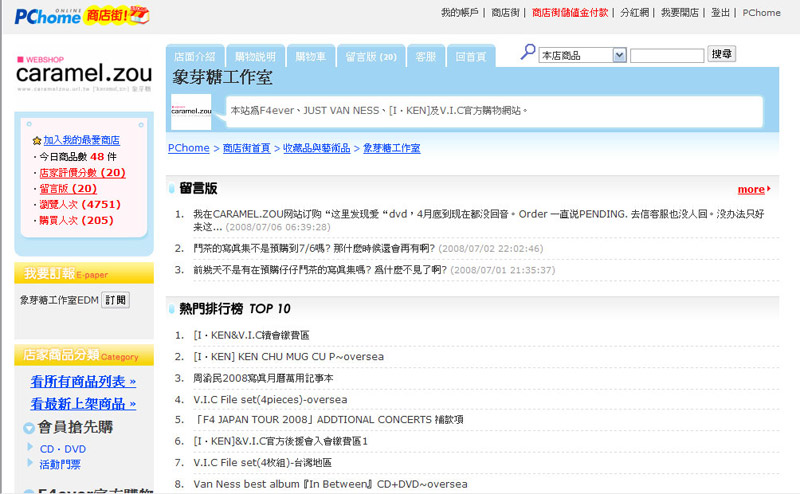Screen dimensions: 800x494
Task: Click the magnifying glass search icon
Action: [528, 52]
